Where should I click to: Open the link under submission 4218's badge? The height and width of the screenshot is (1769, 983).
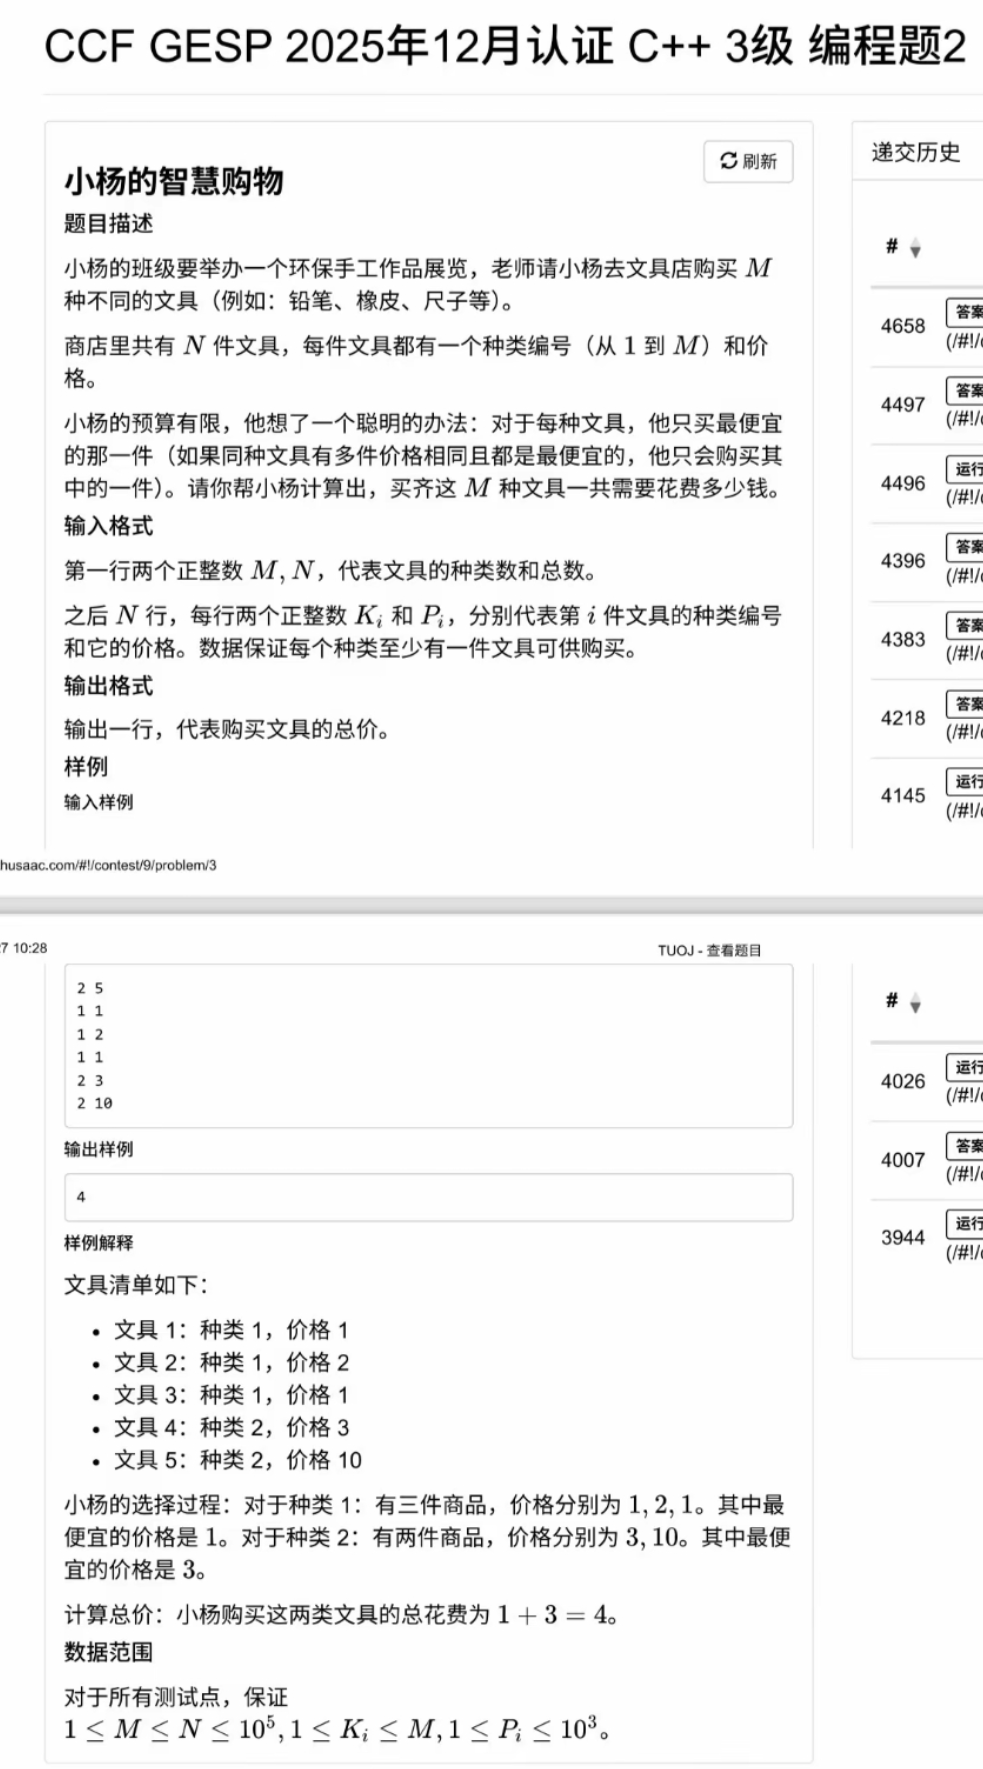(x=965, y=732)
